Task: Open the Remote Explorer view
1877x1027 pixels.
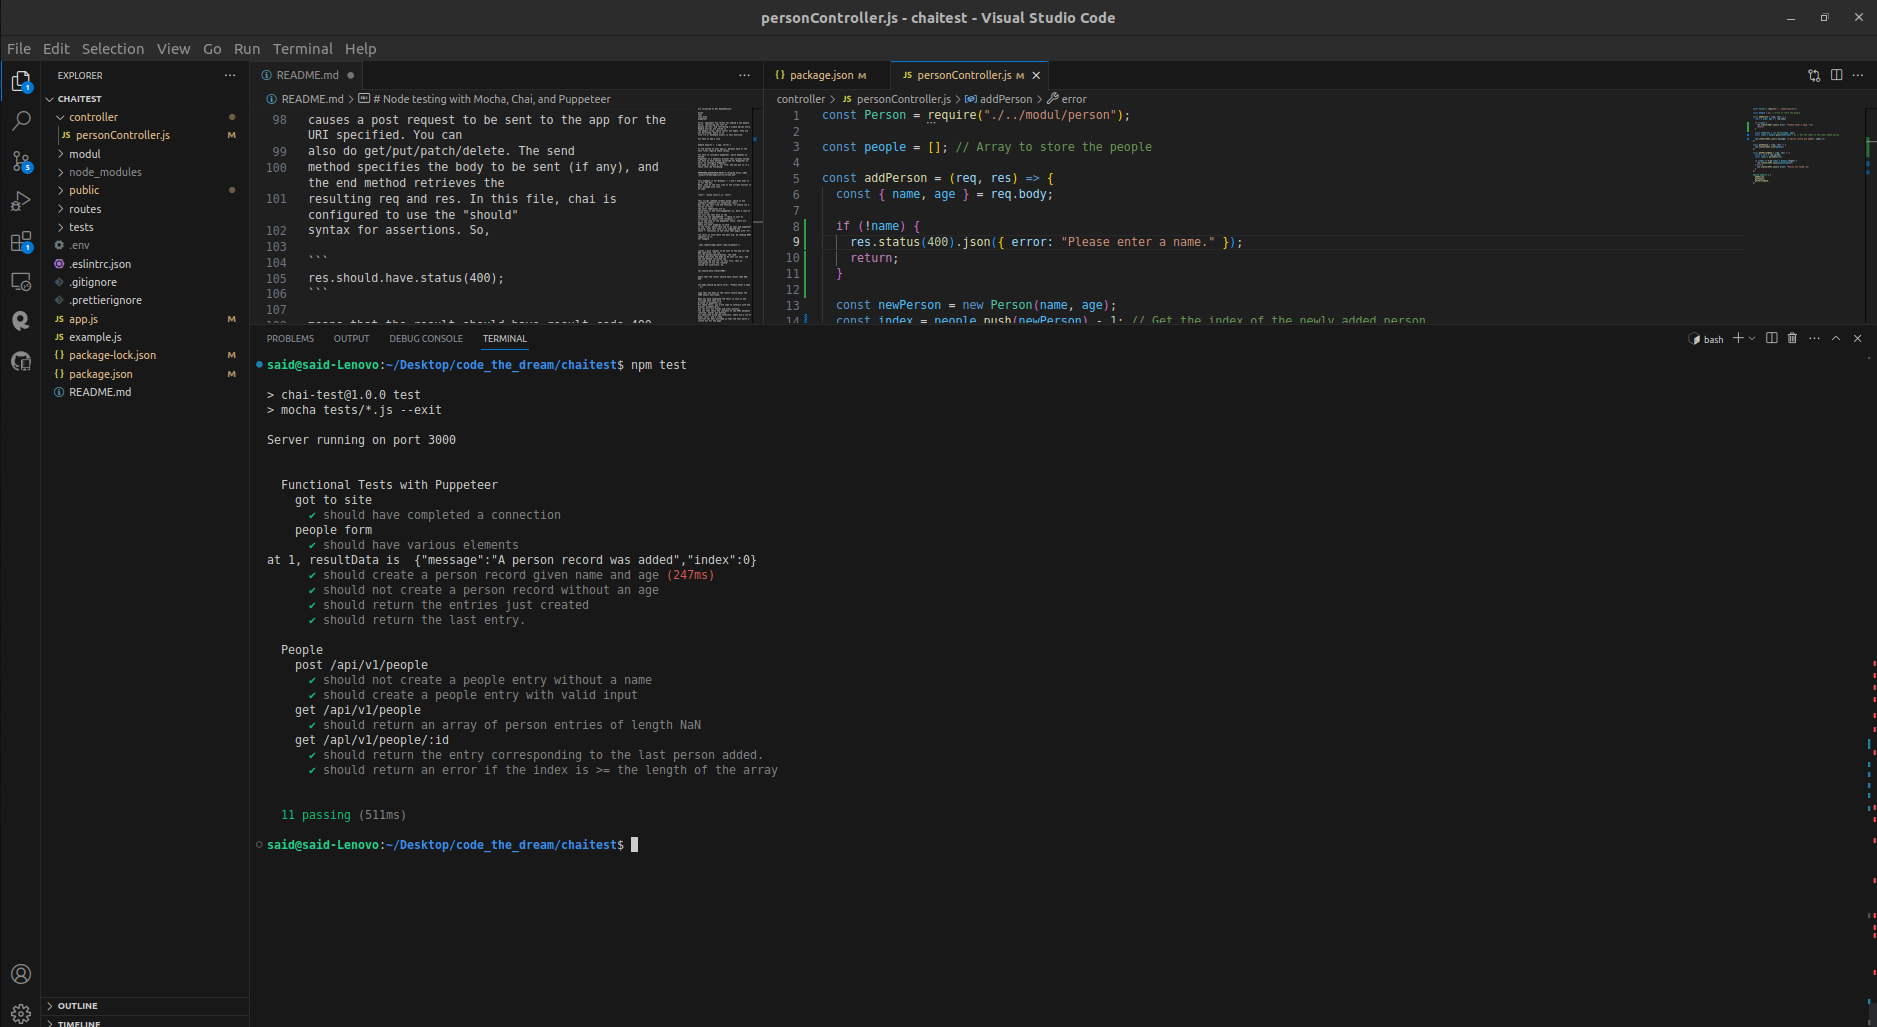Action: coord(21,282)
